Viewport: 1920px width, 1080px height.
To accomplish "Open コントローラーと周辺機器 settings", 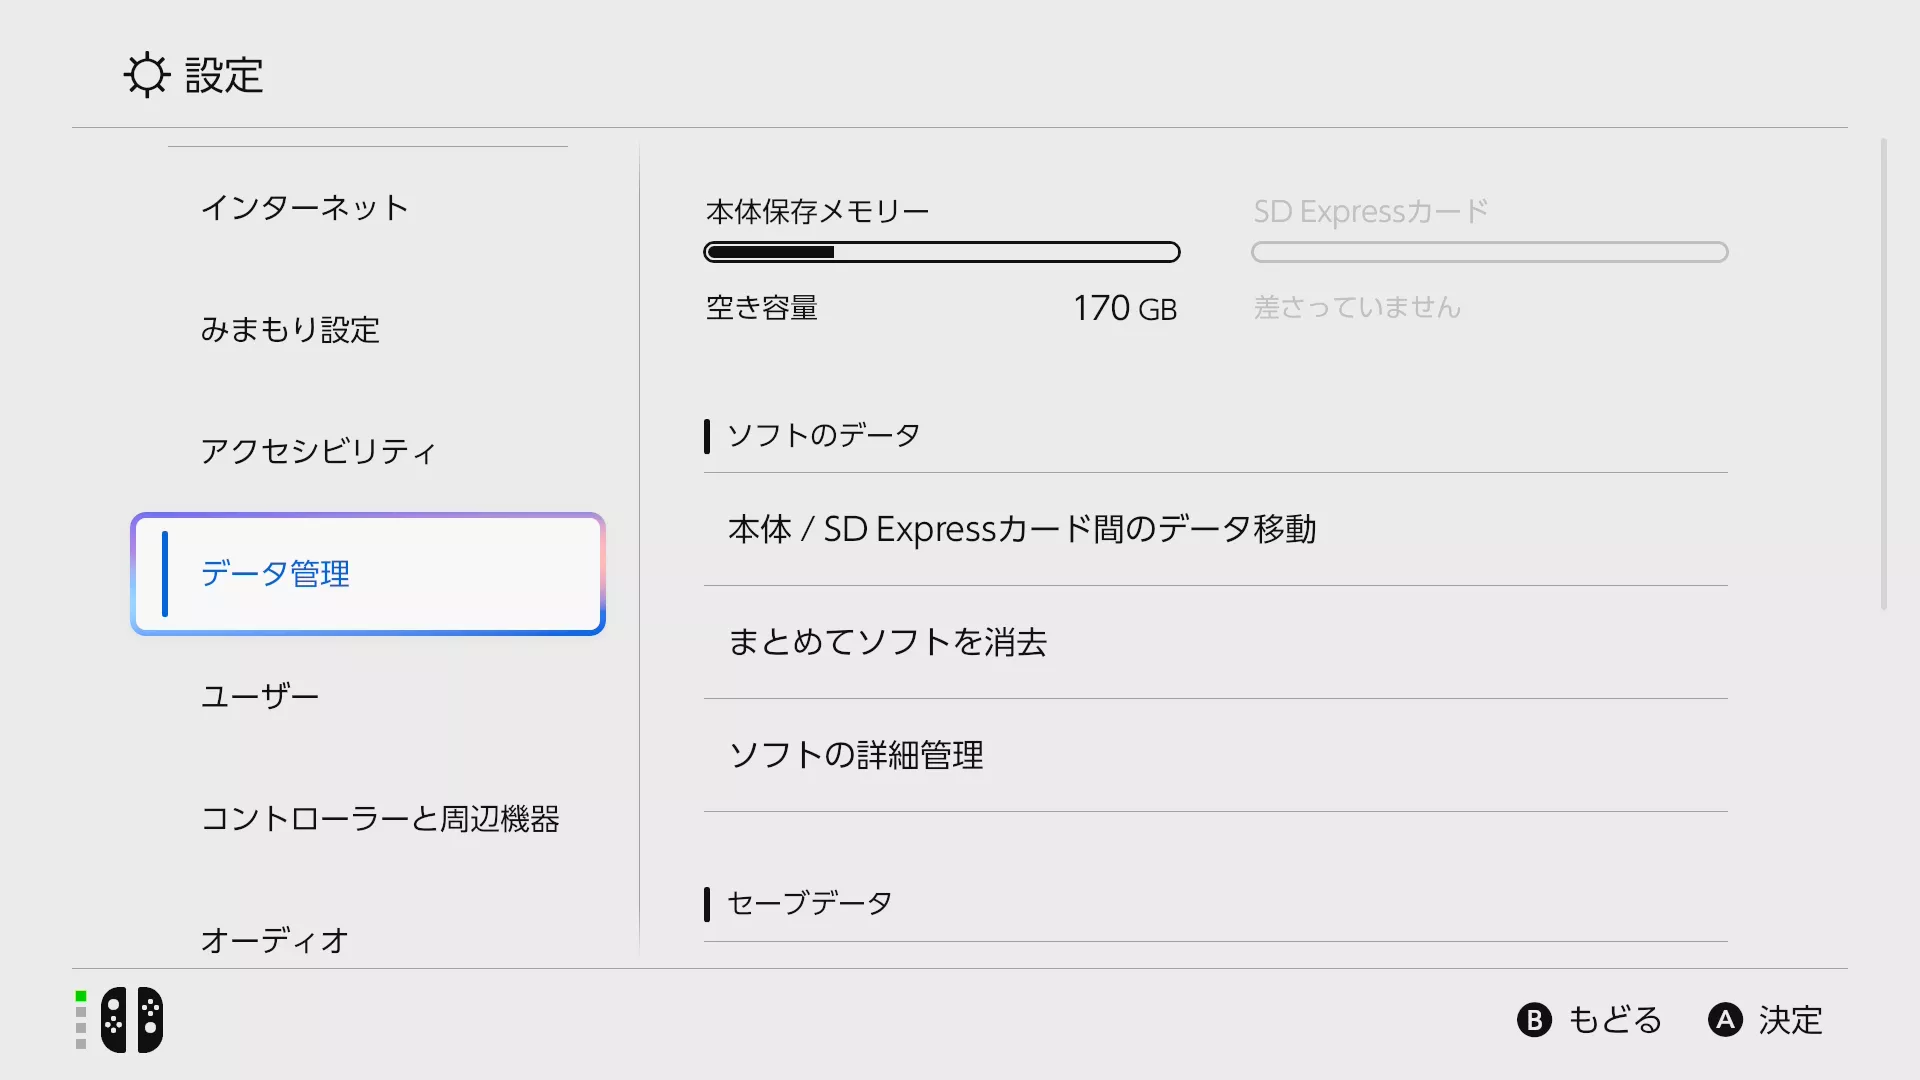I will coord(380,818).
